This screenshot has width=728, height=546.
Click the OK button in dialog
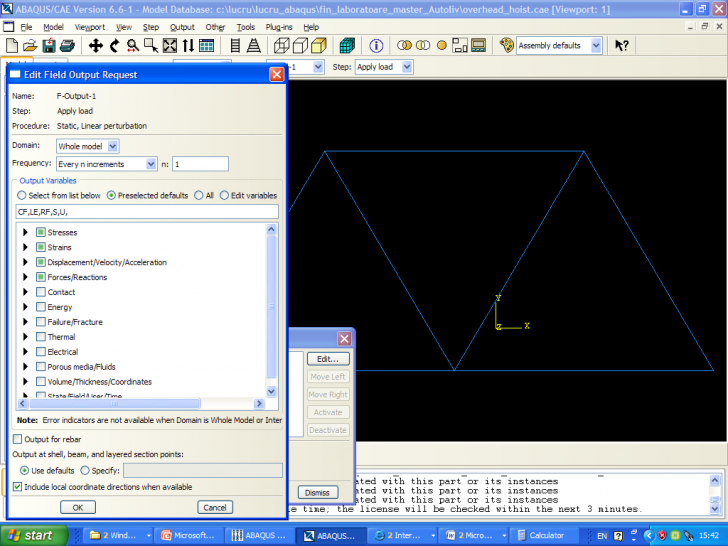coord(77,507)
